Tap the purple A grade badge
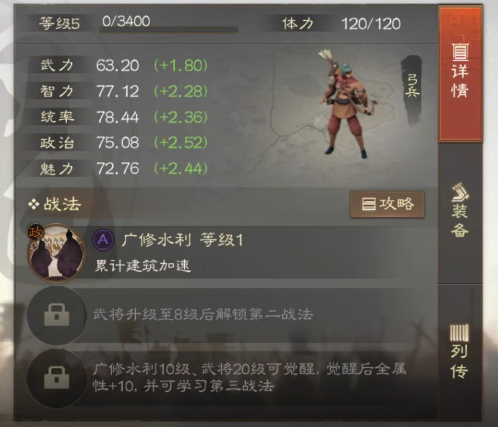Viewport: 498px width, 427px height. point(103,239)
